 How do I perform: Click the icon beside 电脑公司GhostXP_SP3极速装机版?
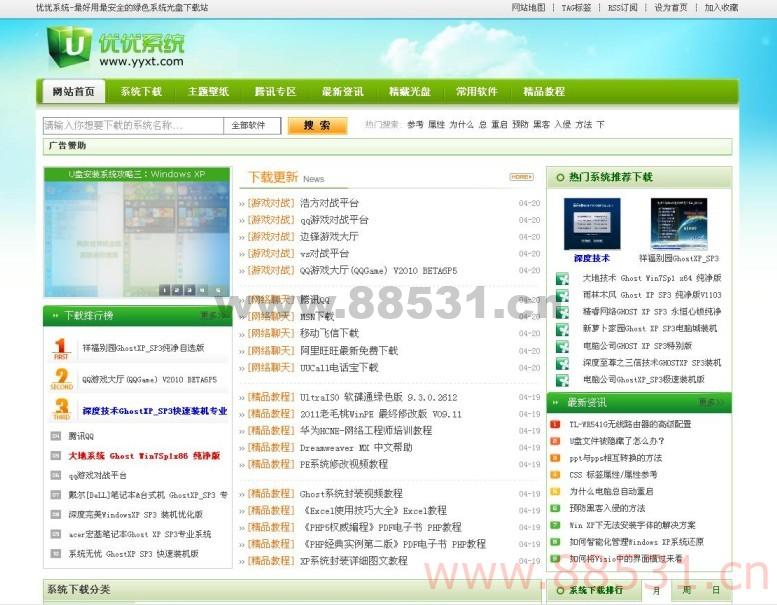click(562, 380)
